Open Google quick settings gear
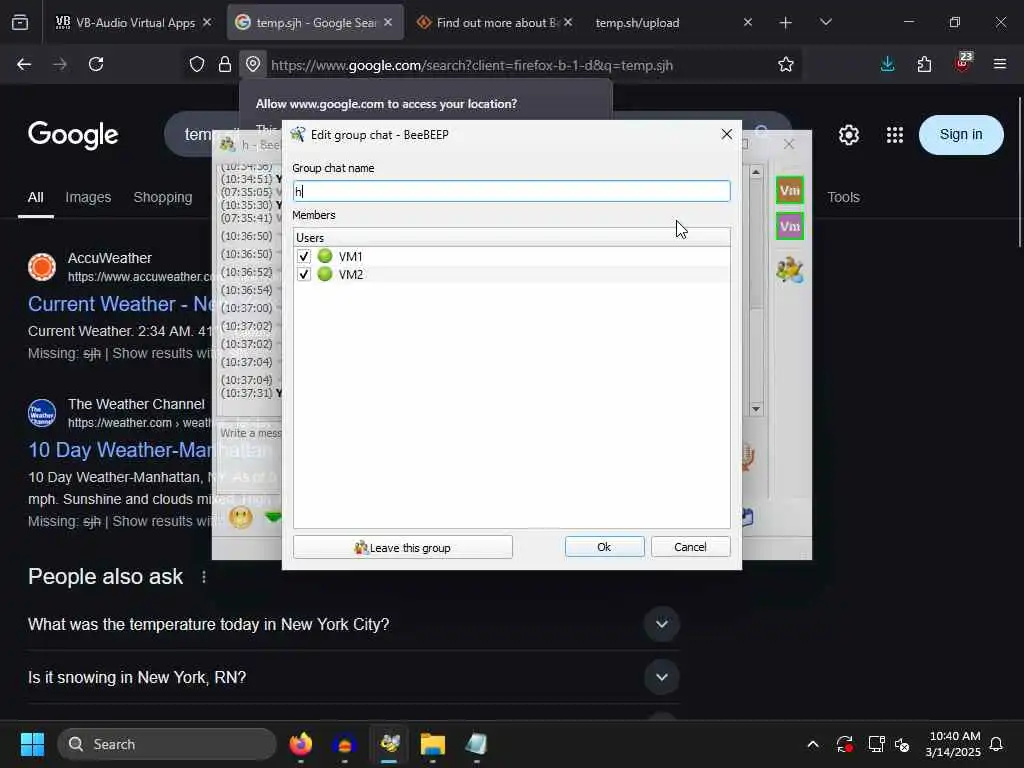Viewport: 1024px width, 768px height. point(848,135)
